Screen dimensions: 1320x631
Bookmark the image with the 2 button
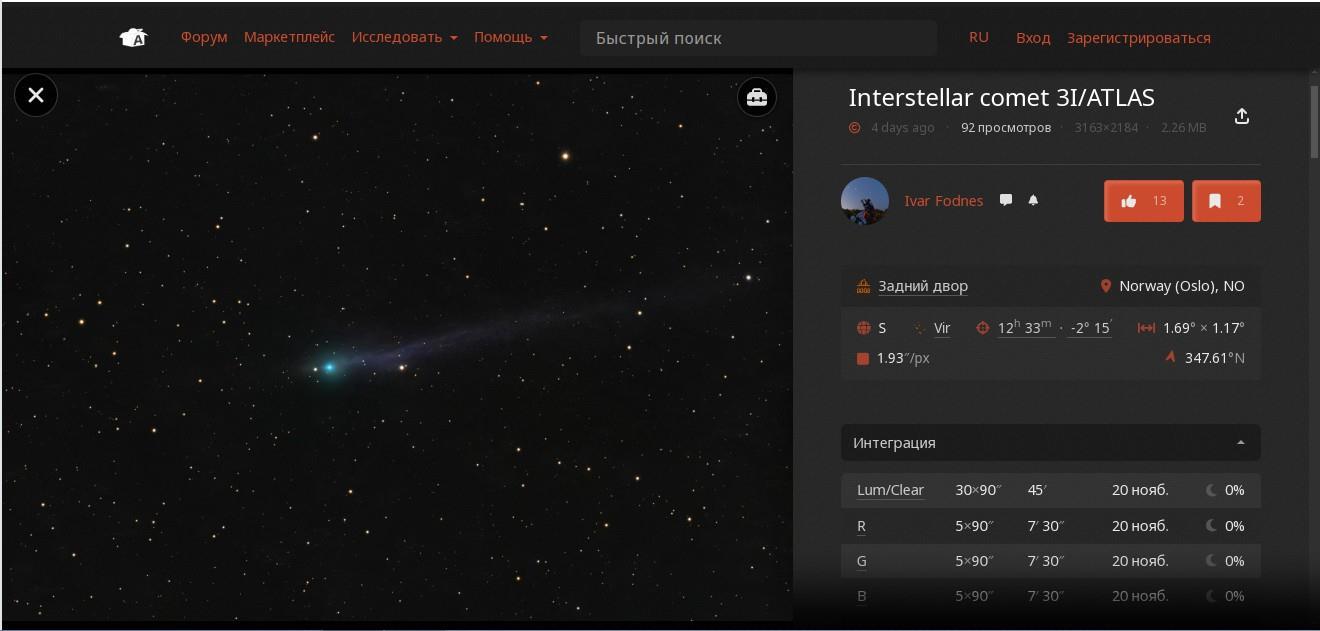click(x=1226, y=201)
